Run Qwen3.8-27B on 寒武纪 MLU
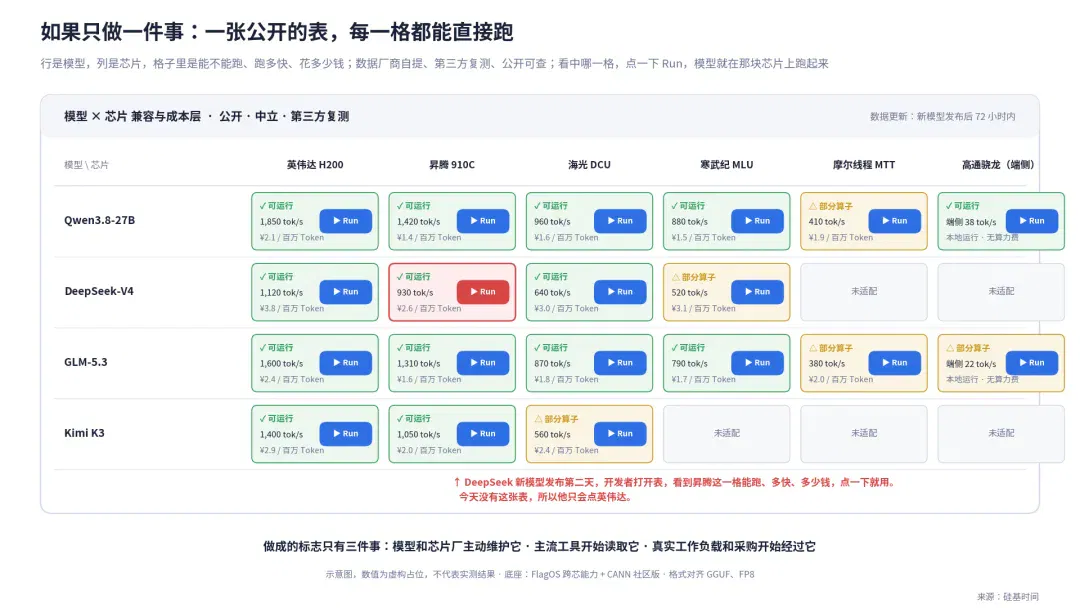1080x608 pixels. [x=757, y=221]
